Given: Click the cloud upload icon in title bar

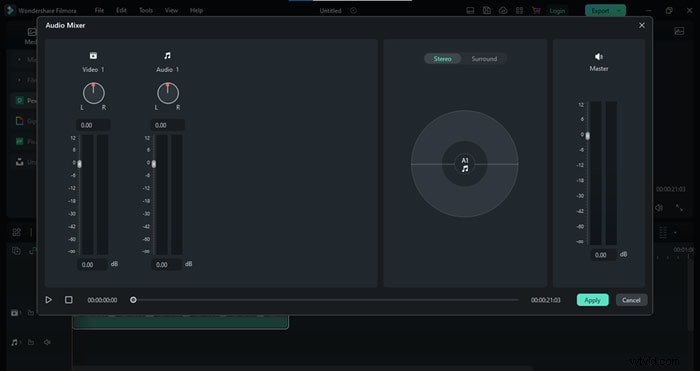Looking at the screenshot, I should coord(503,10).
